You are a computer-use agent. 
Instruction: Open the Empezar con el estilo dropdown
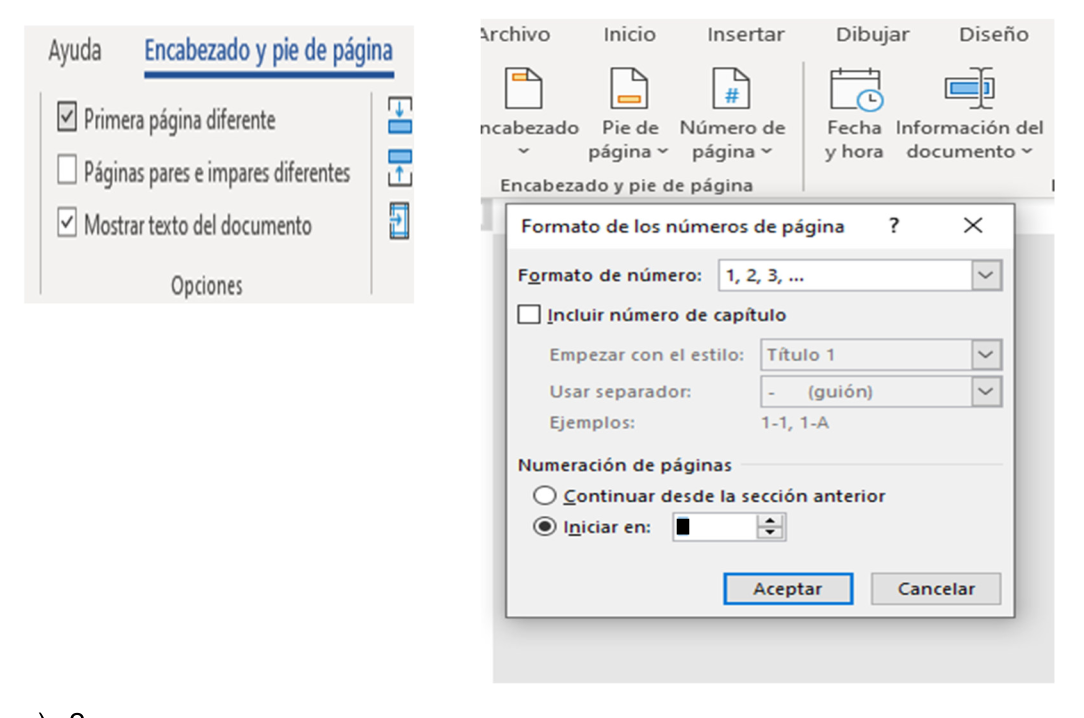[986, 354]
